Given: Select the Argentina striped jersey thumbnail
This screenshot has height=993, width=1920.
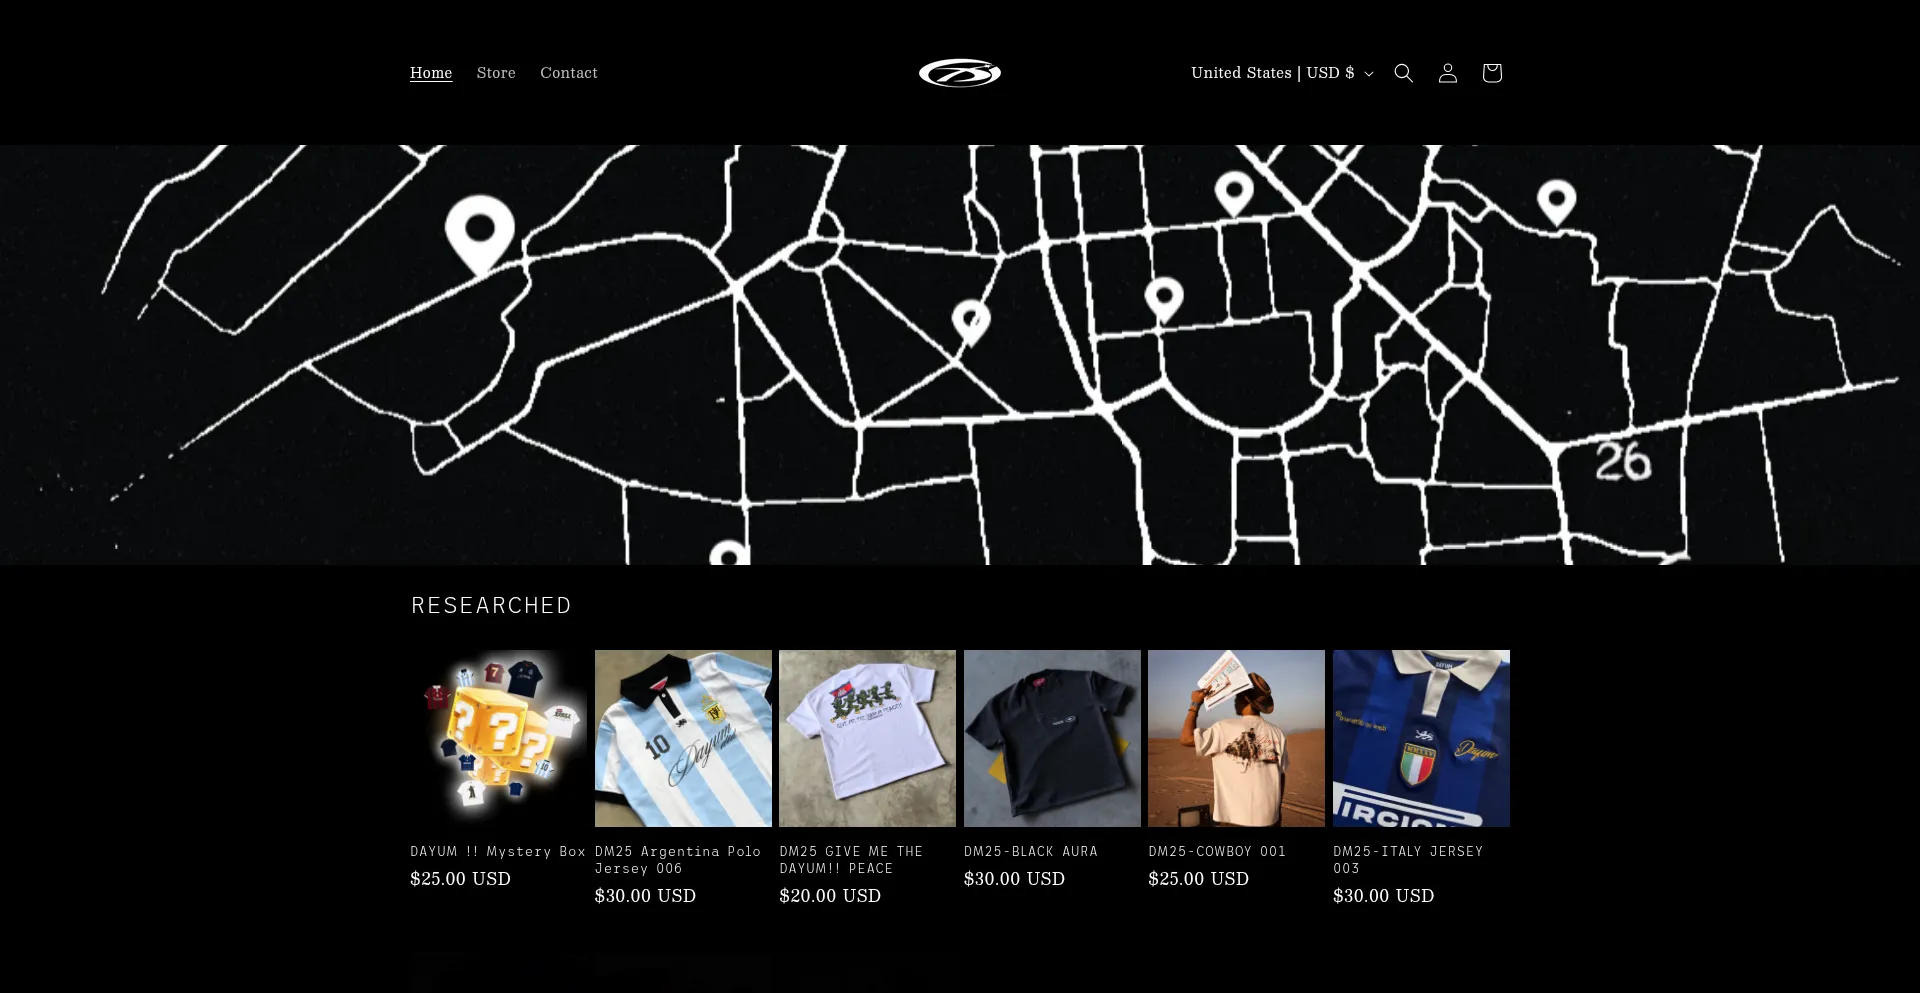Looking at the screenshot, I should [683, 738].
